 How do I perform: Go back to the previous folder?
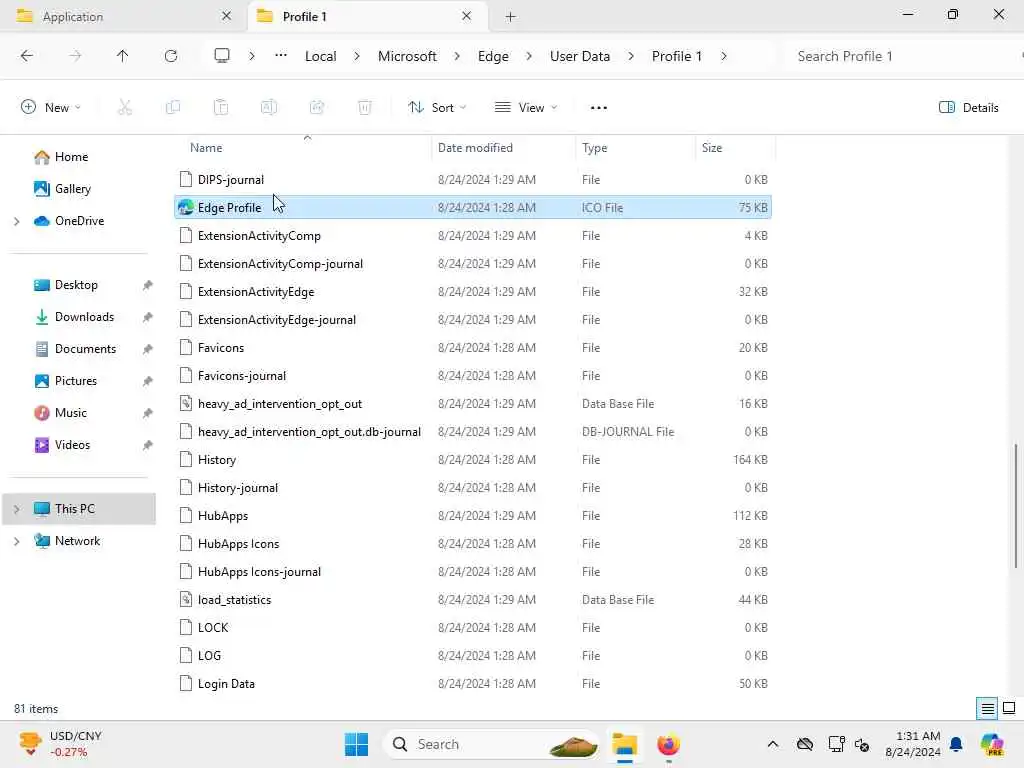tap(27, 56)
